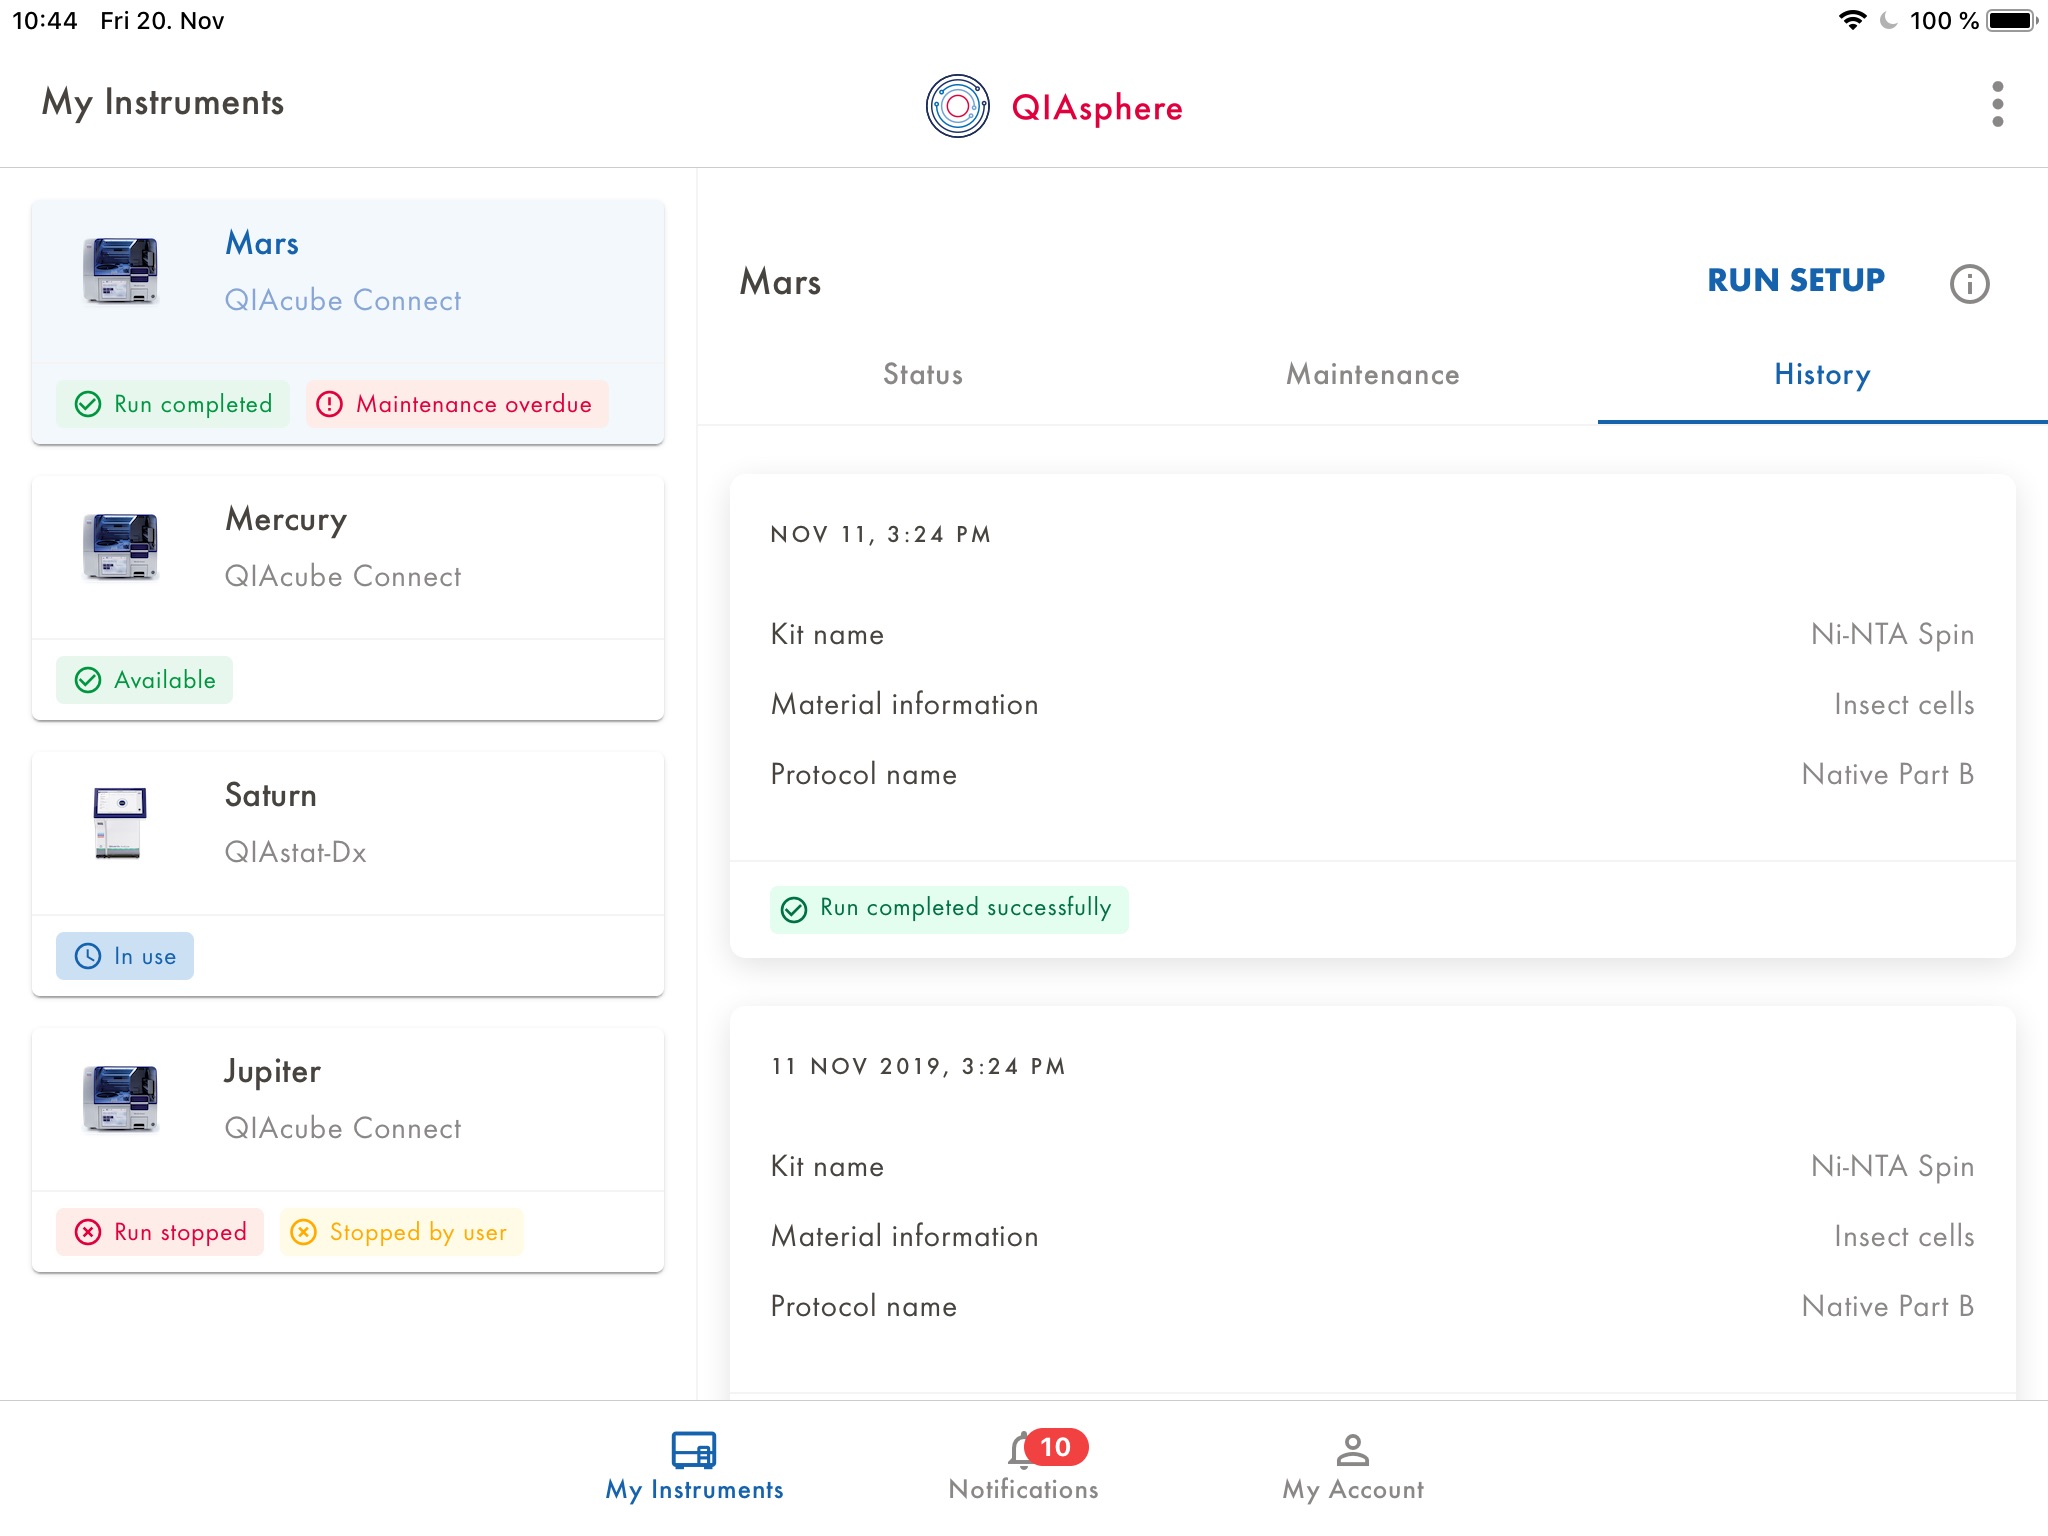Image resolution: width=2048 pixels, height=1536 pixels.
Task: Open the 11 NOV 2019, 3:24 PM entry
Action: (x=918, y=1066)
